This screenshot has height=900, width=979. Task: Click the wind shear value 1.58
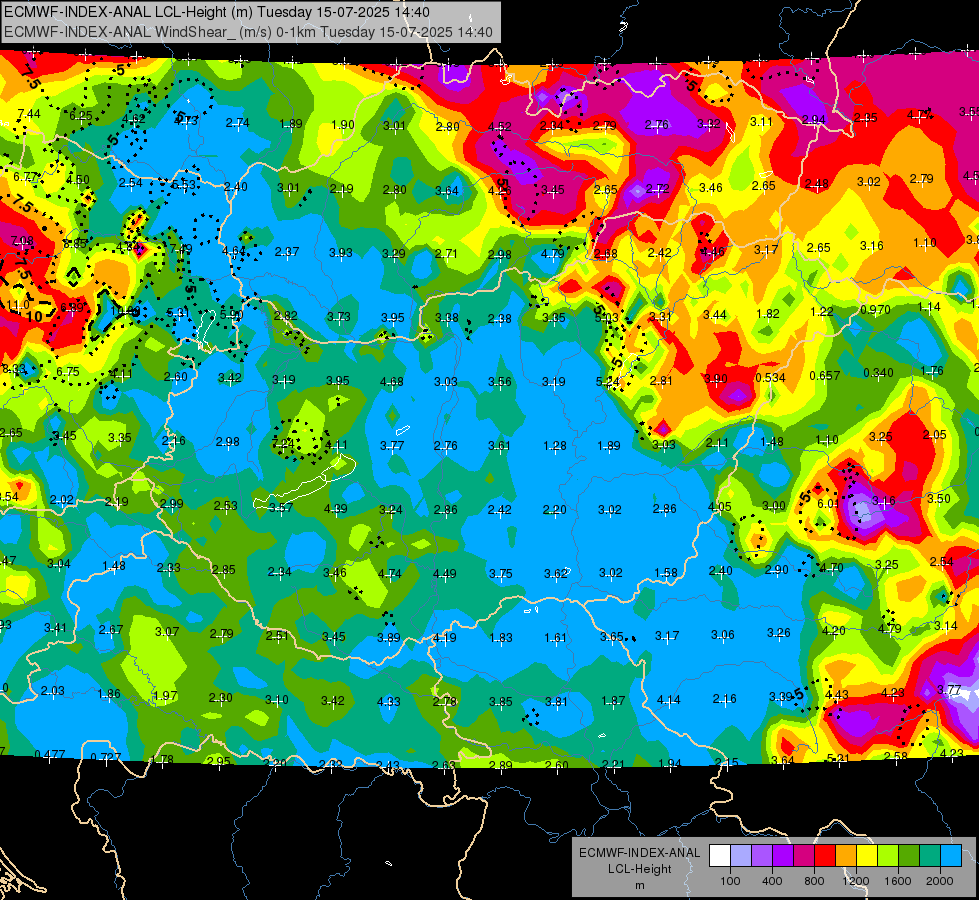(666, 573)
